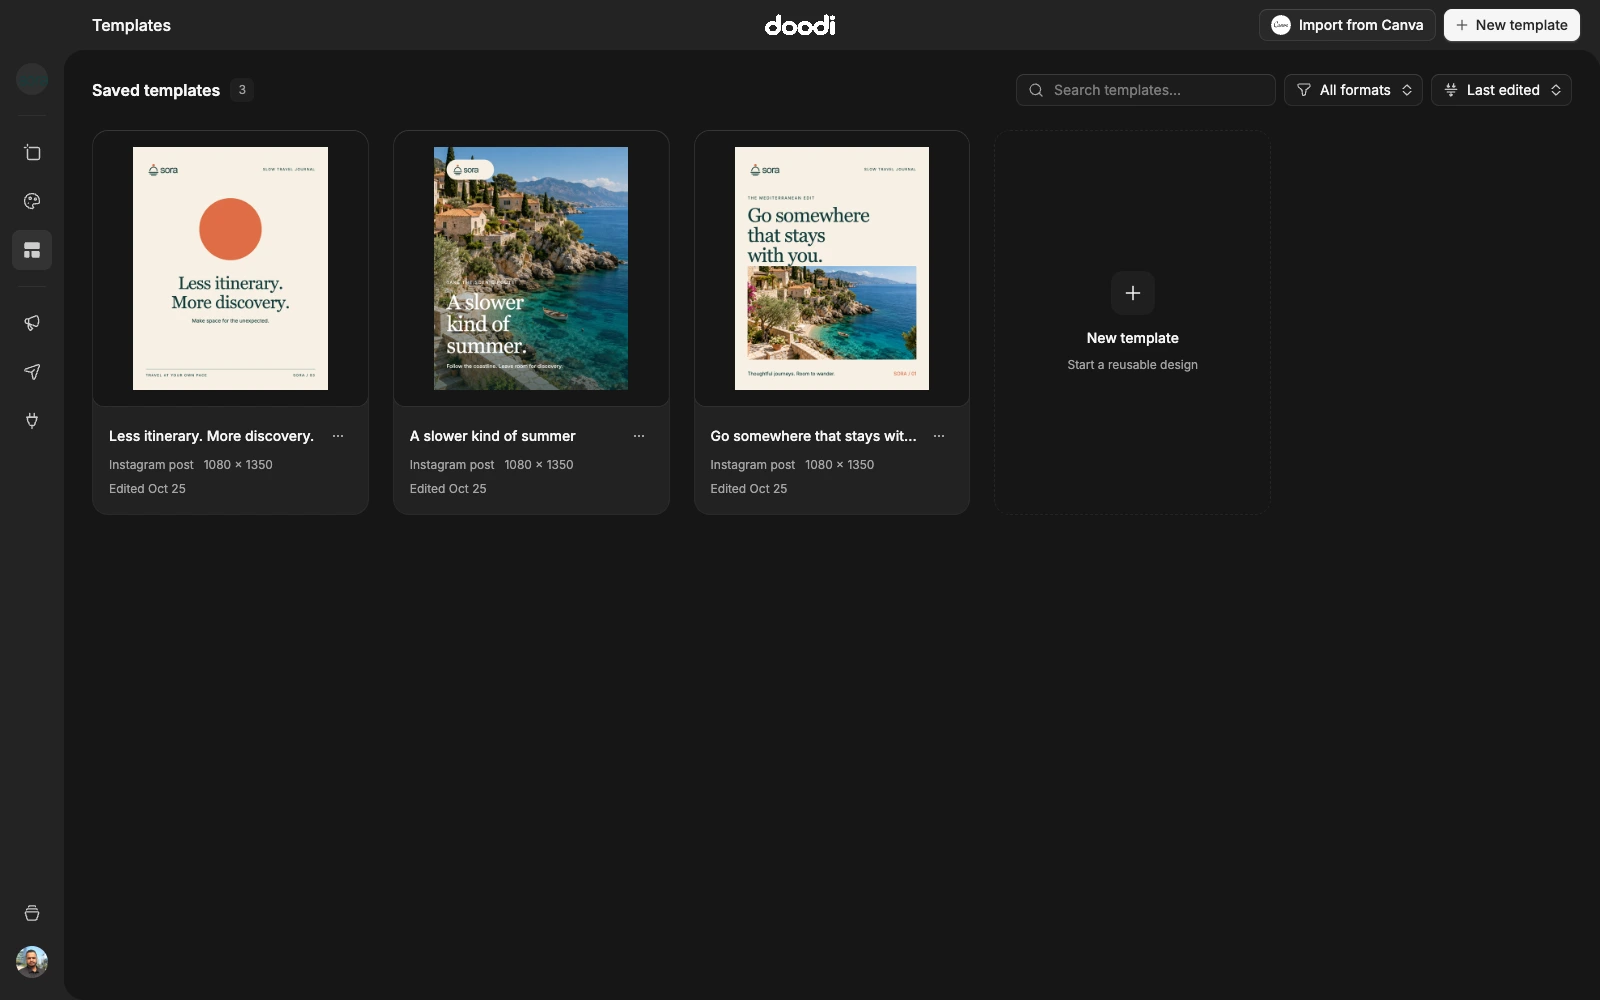Open the workspace avatar at sidebar top
This screenshot has height=1000, width=1600.
(x=32, y=78)
